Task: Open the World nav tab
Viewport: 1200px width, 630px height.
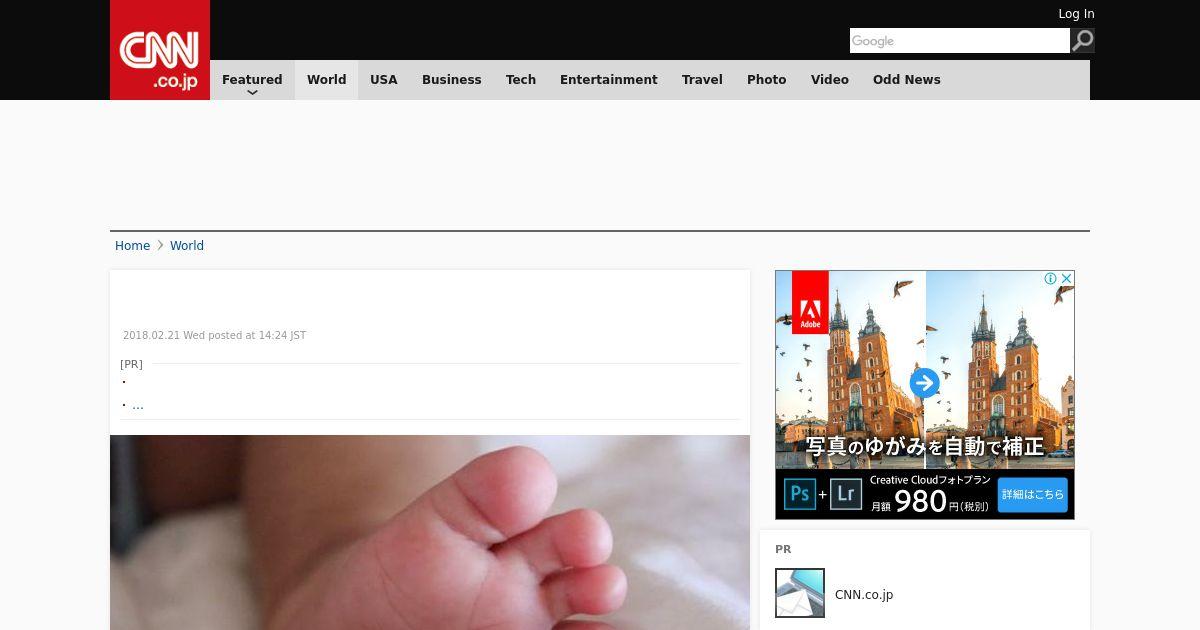Action: click(x=326, y=80)
